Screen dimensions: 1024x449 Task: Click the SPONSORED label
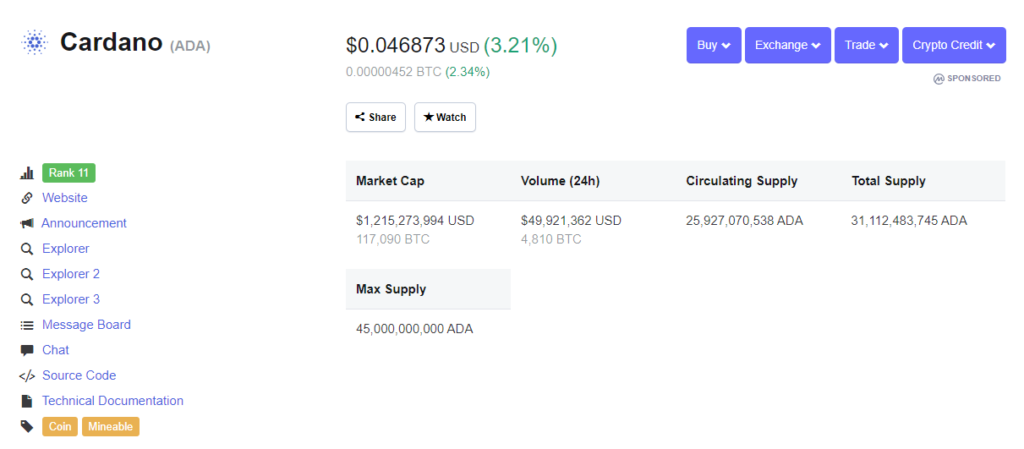point(974,78)
